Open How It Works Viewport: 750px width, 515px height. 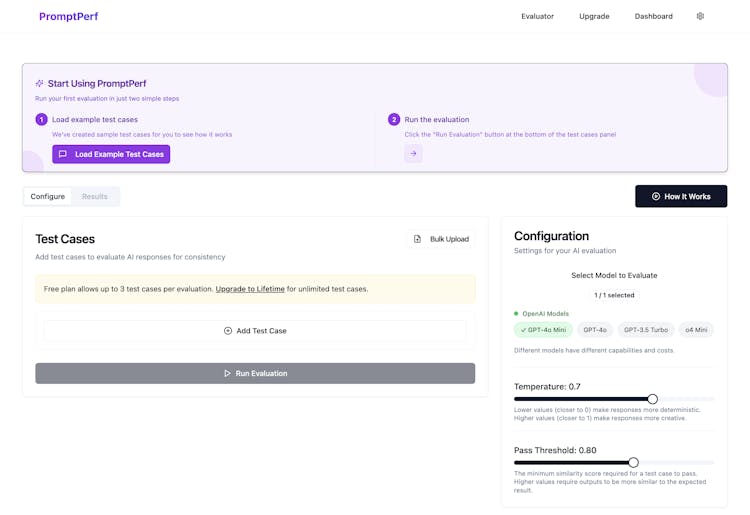(681, 196)
